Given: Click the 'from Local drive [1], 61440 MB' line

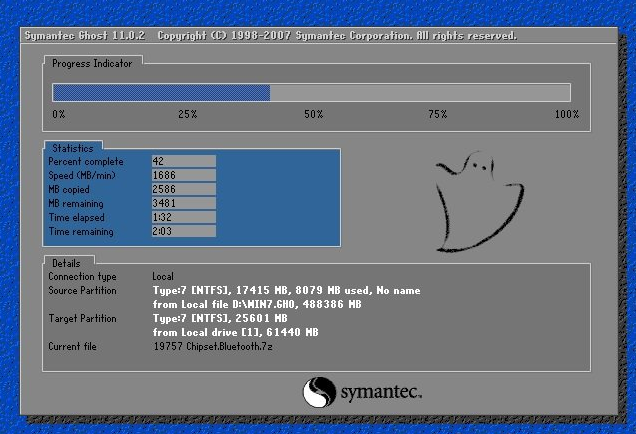Looking at the screenshot, I should tap(236, 332).
